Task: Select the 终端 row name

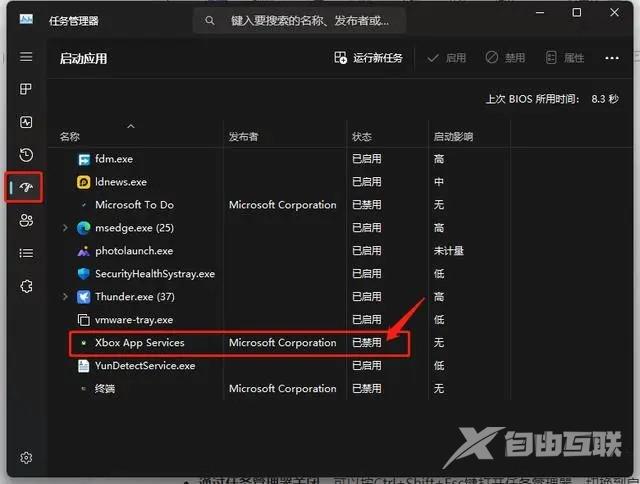Action: (x=105, y=389)
